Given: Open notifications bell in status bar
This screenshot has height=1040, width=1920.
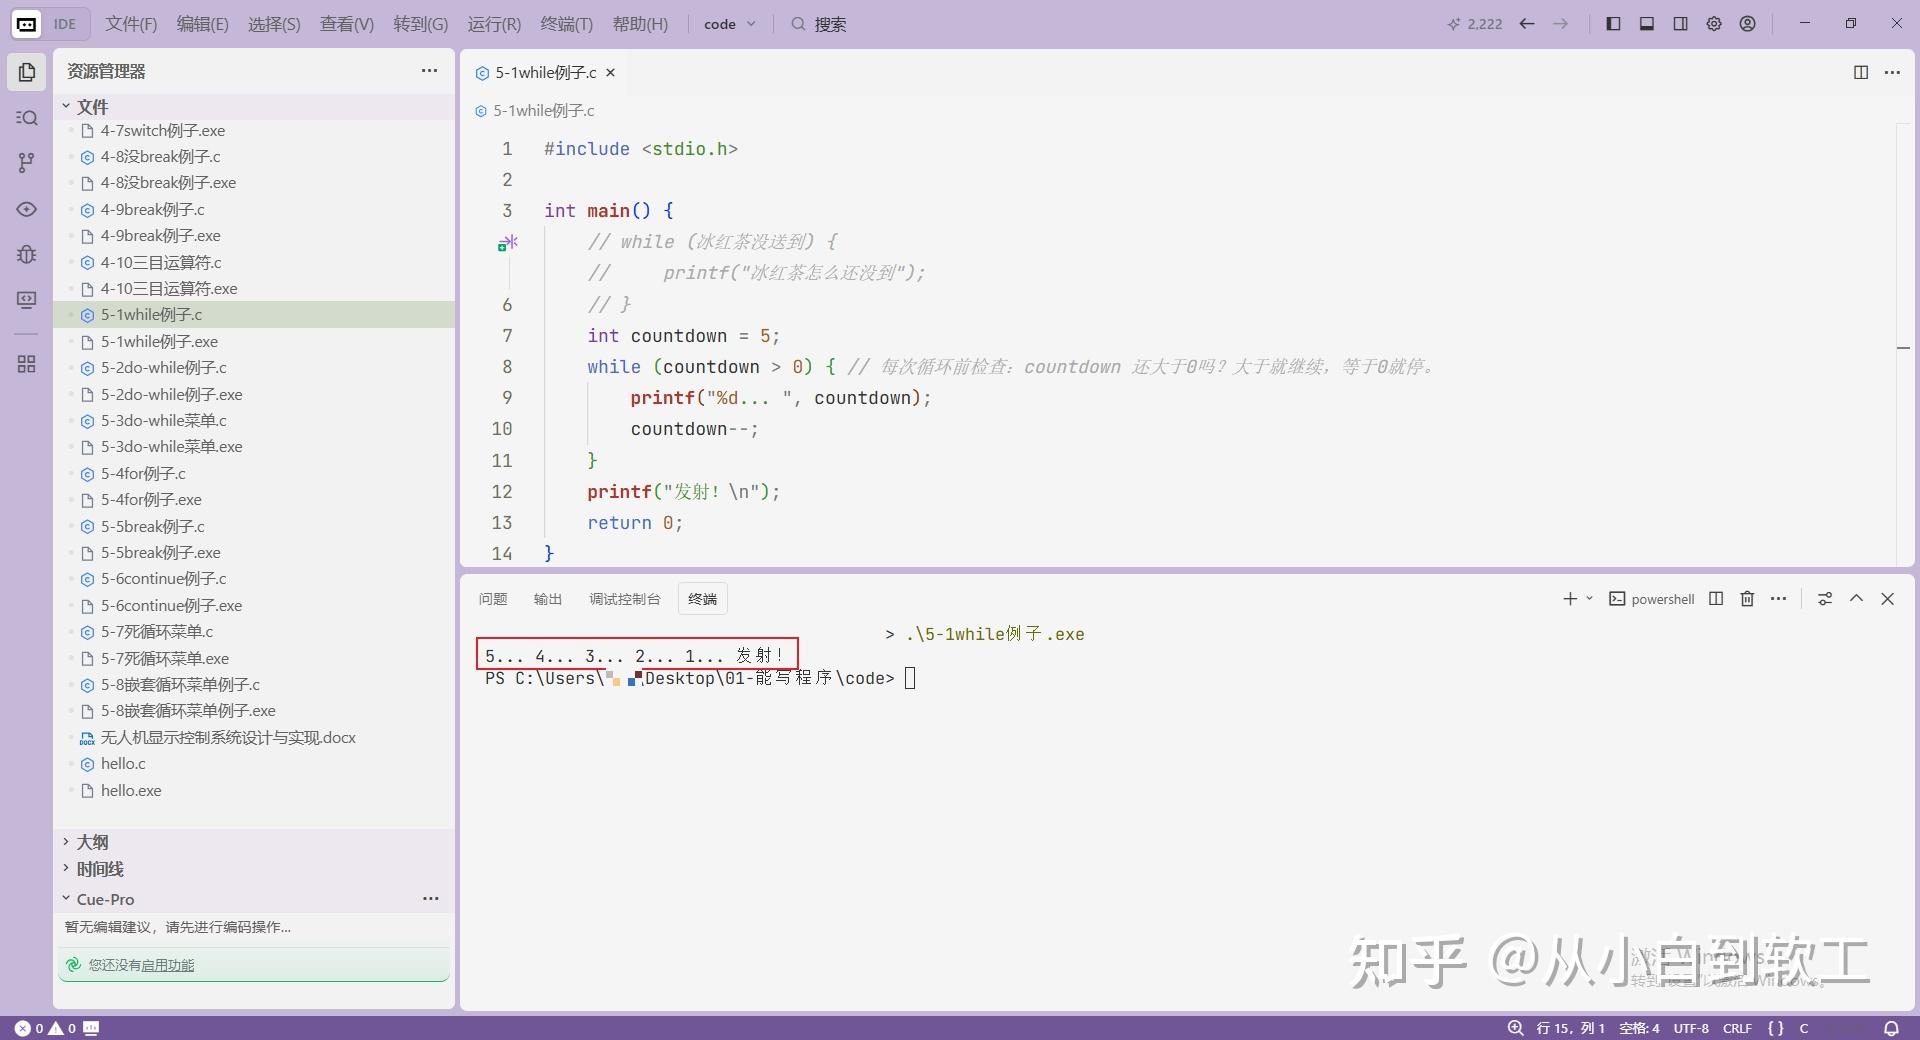Looking at the screenshot, I should point(1892,1028).
